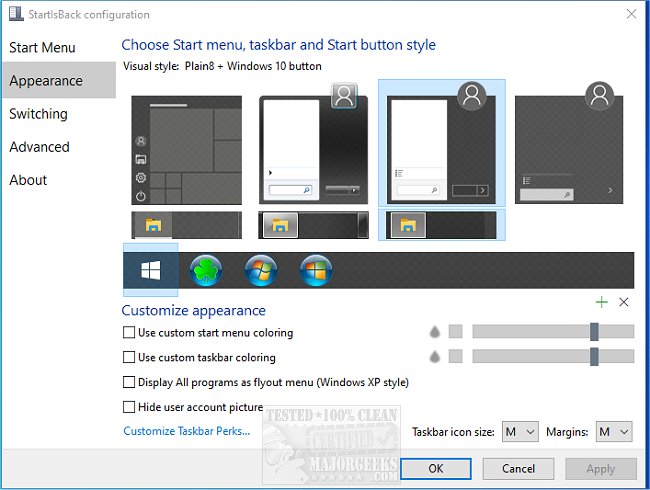Screen dimensions: 650x490
Task: Select the Windows 10 tiled start menu style
Action: pos(187,150)
